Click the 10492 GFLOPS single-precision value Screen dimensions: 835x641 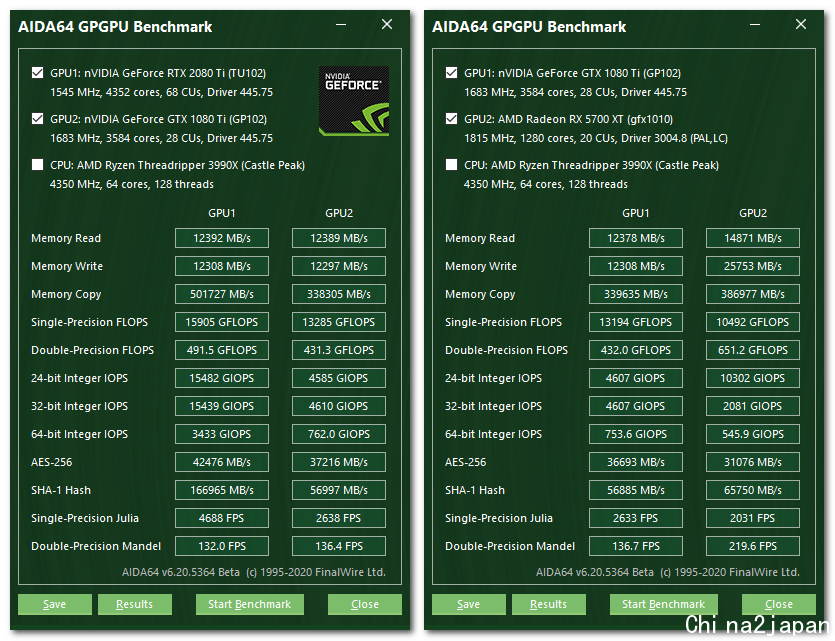click(x=752, y=322)
